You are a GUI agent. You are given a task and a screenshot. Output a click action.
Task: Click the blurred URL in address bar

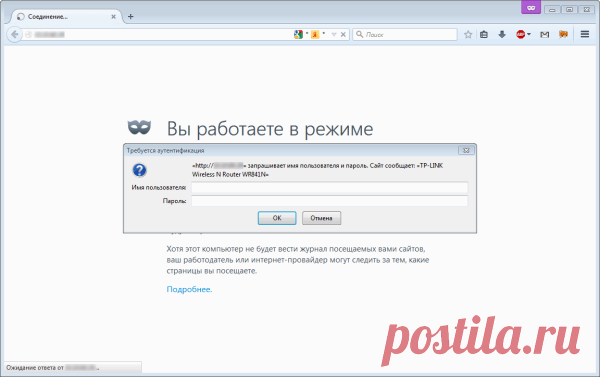click(x=50, y=34)
